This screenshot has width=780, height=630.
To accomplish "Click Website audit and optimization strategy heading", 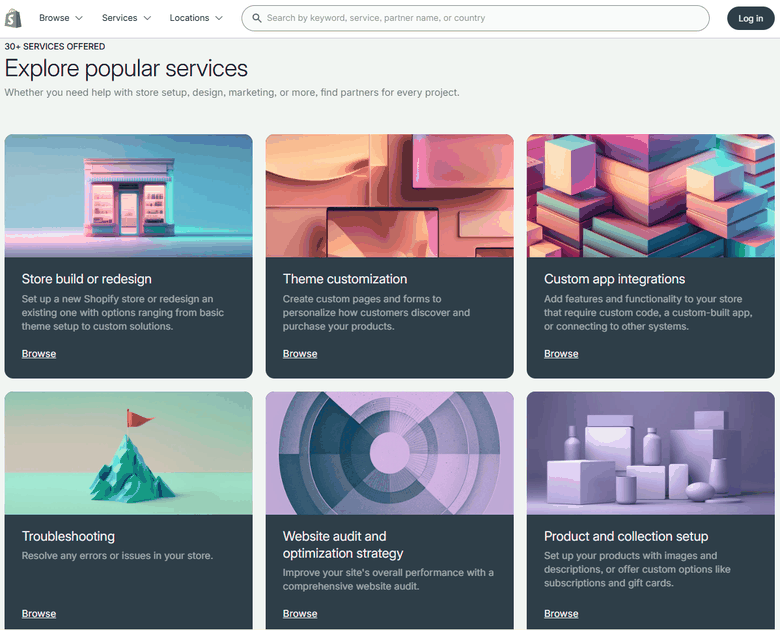I will point(343,545).
